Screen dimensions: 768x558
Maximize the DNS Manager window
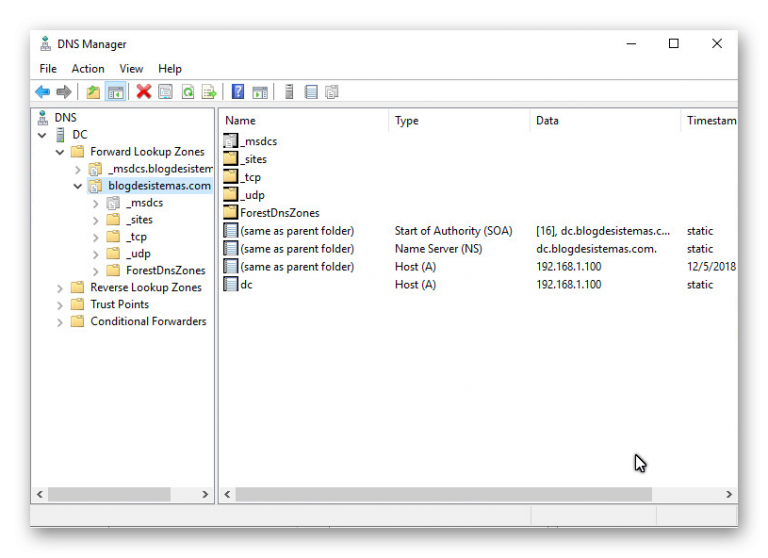[x=674, y=44]
